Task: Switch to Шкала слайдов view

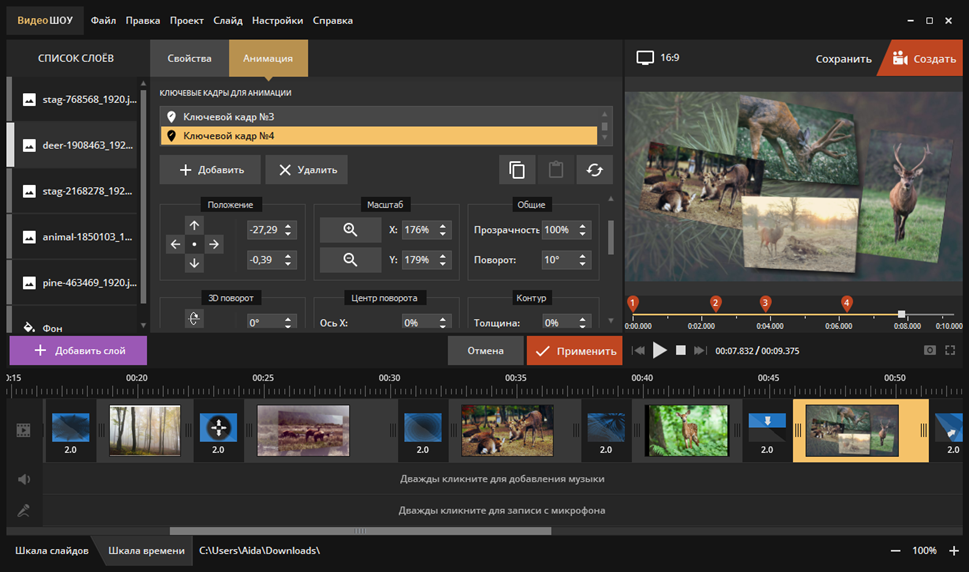Action: click(x=52, y=550)
